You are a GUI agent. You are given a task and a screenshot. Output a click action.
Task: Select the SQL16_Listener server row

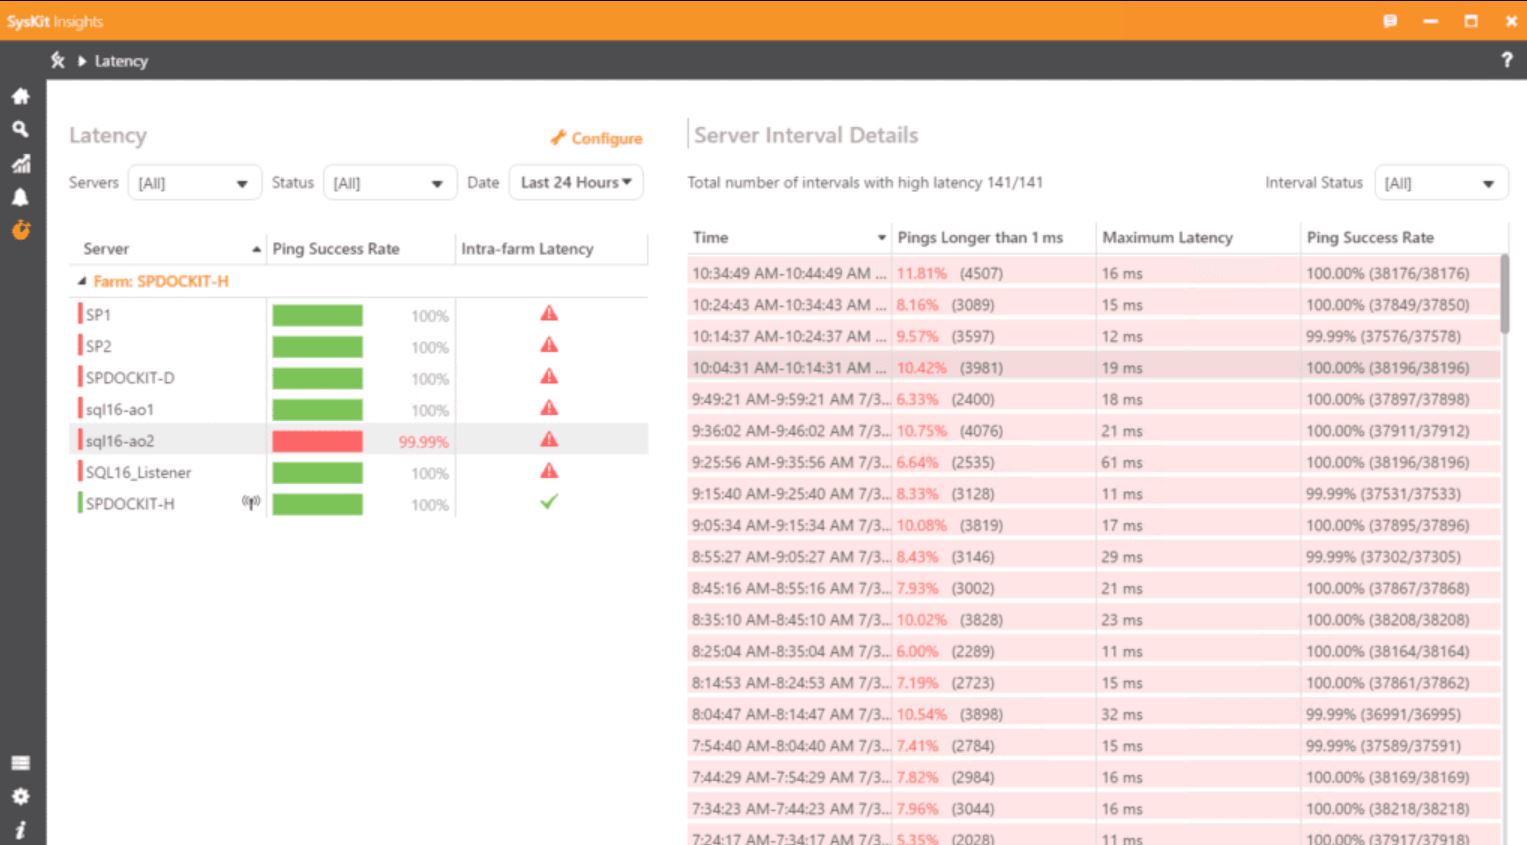click(x=358, y=472)
